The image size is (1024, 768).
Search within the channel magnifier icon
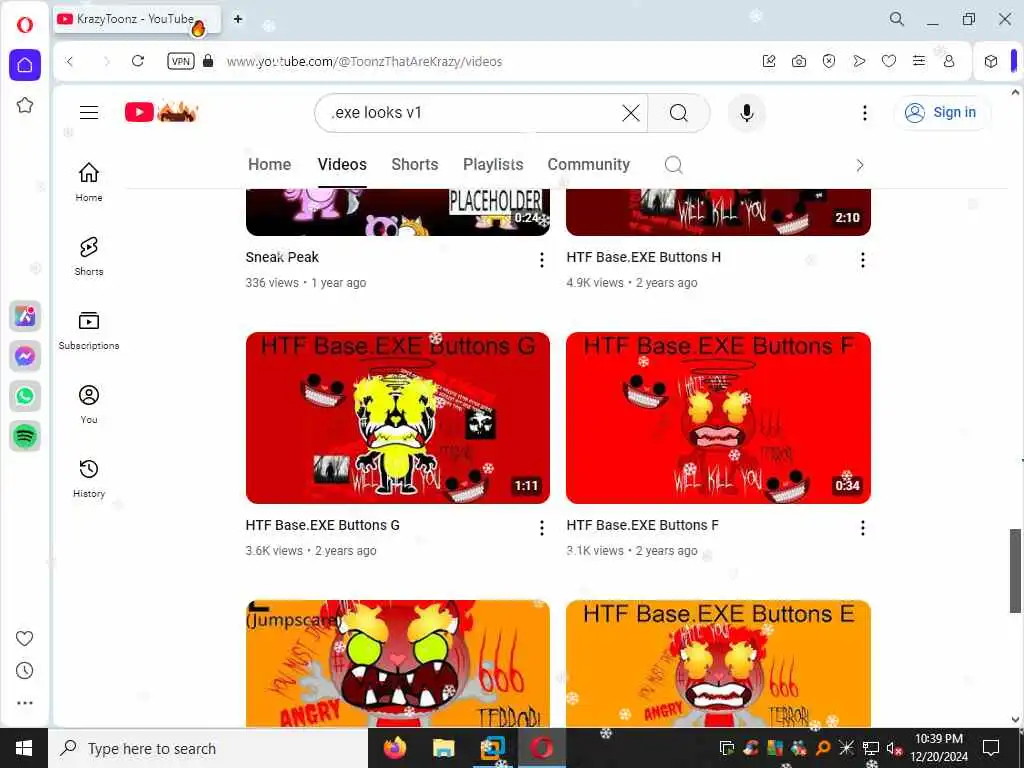673,165
